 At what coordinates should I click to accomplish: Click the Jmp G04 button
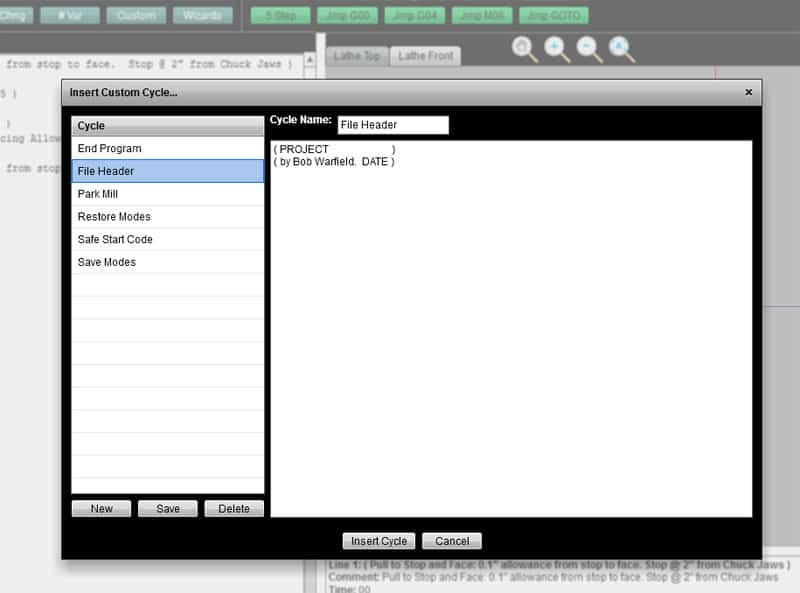click(x=414, y=15)
